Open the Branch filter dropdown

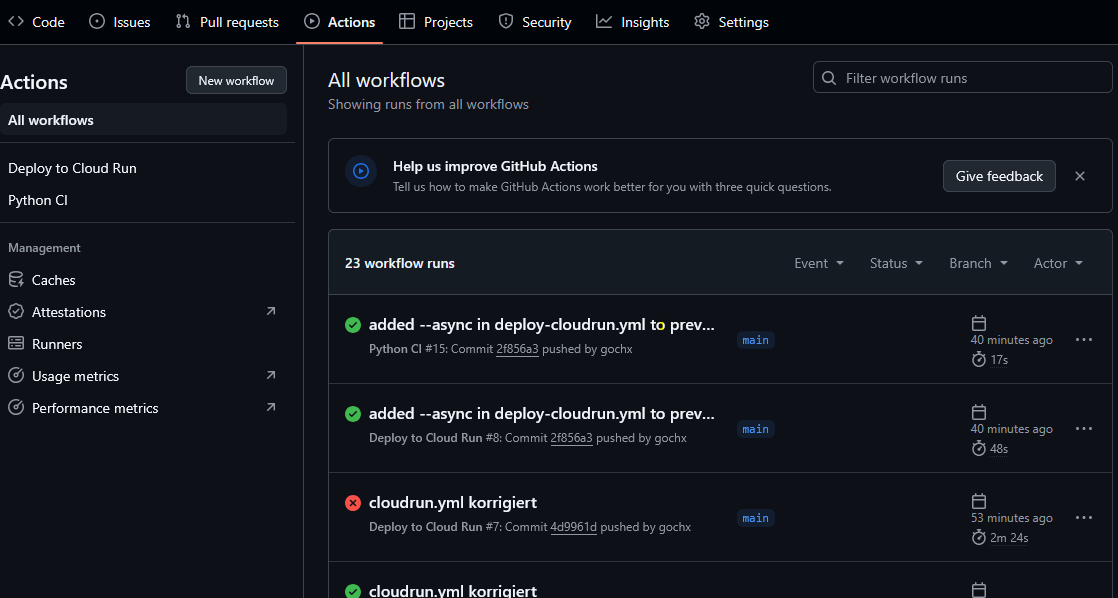(x=977, y=263)
